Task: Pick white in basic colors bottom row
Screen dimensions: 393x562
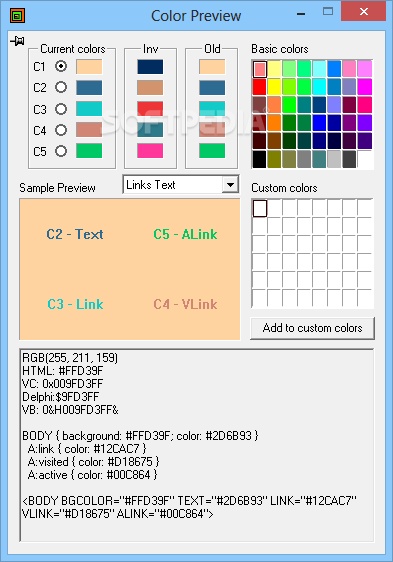Action: pyautogui.click(x=364, y=159)
